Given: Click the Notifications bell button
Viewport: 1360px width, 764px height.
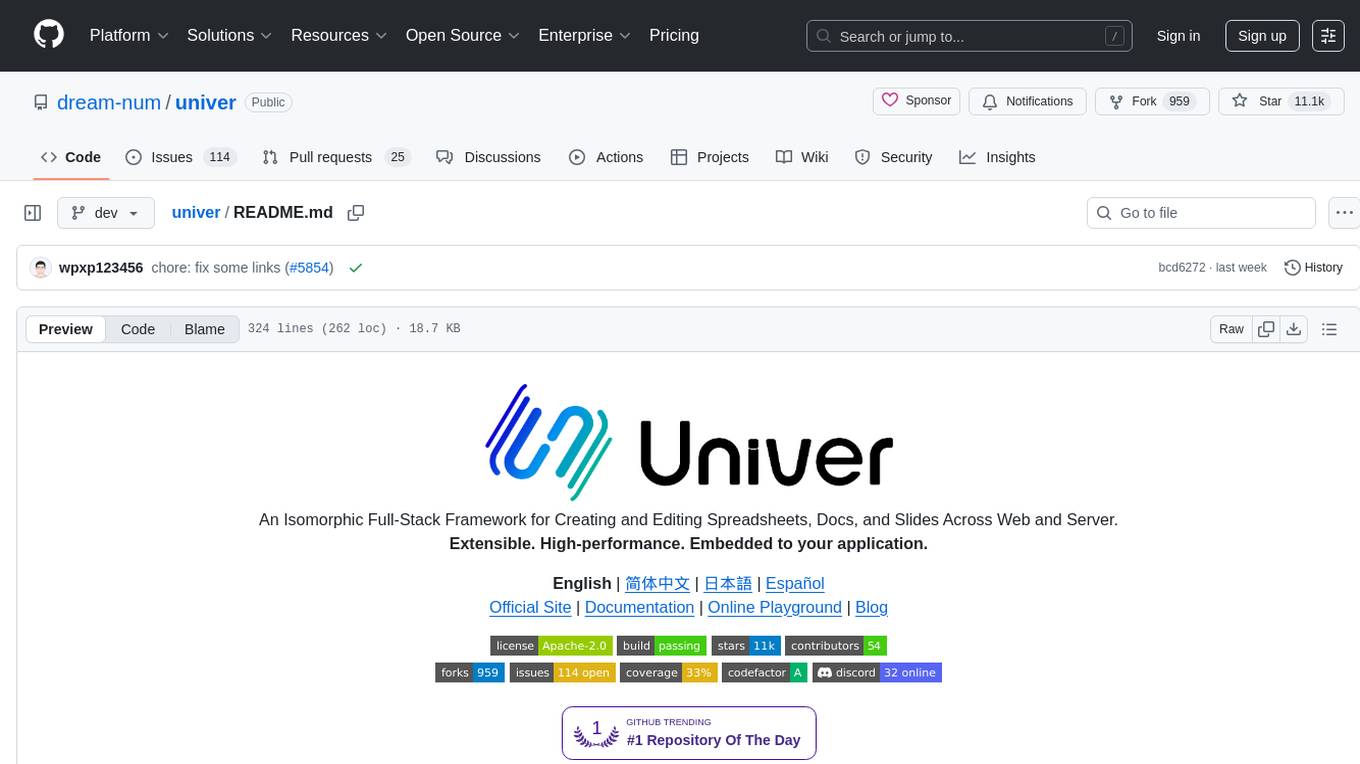Looking at the screenshot, I should (1028, 101).
